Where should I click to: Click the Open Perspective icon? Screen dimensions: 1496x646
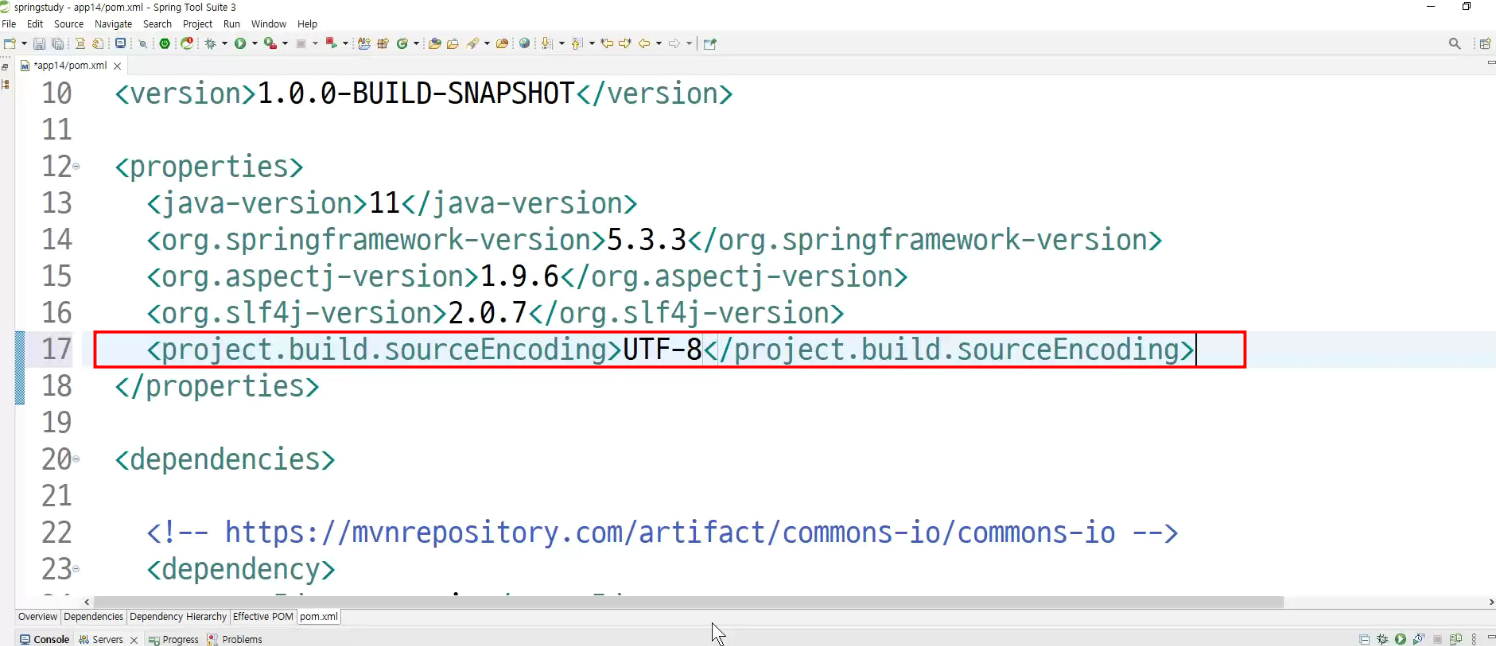coord(1485,44)
